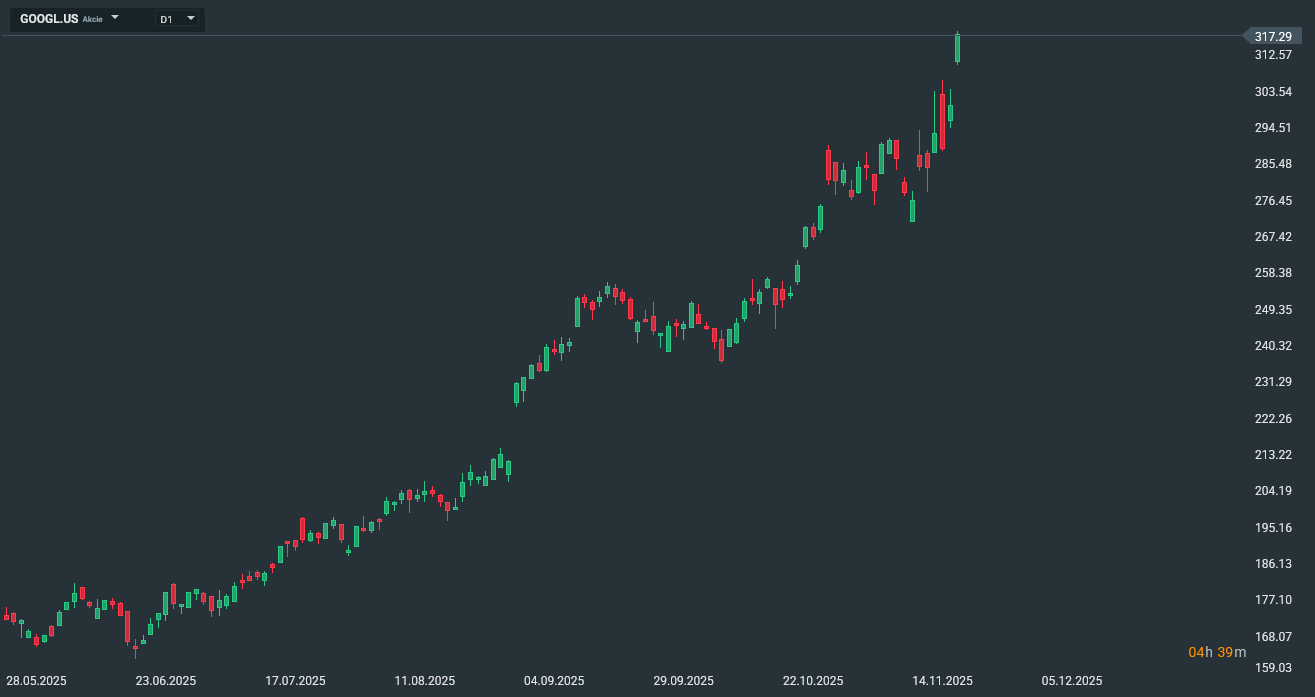Click the 285.48 price axis label
Screen dimensions: 1315x697
point(1273,164)
